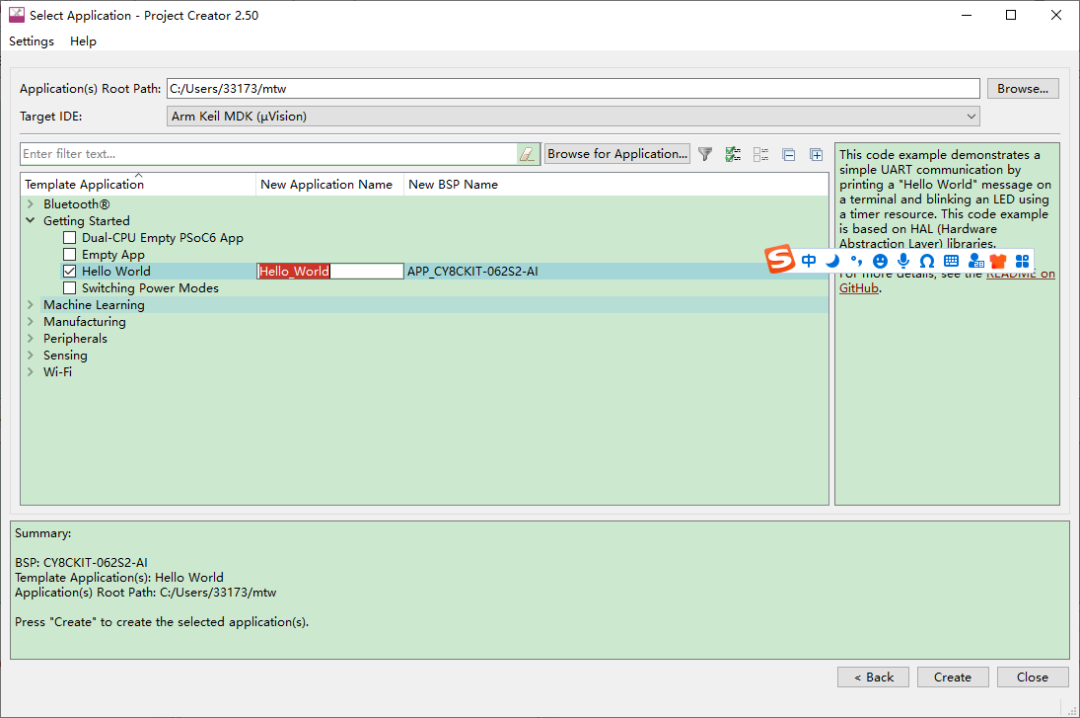Expand the Manufacturing category
1080x718 pixels.
point(30,321)
